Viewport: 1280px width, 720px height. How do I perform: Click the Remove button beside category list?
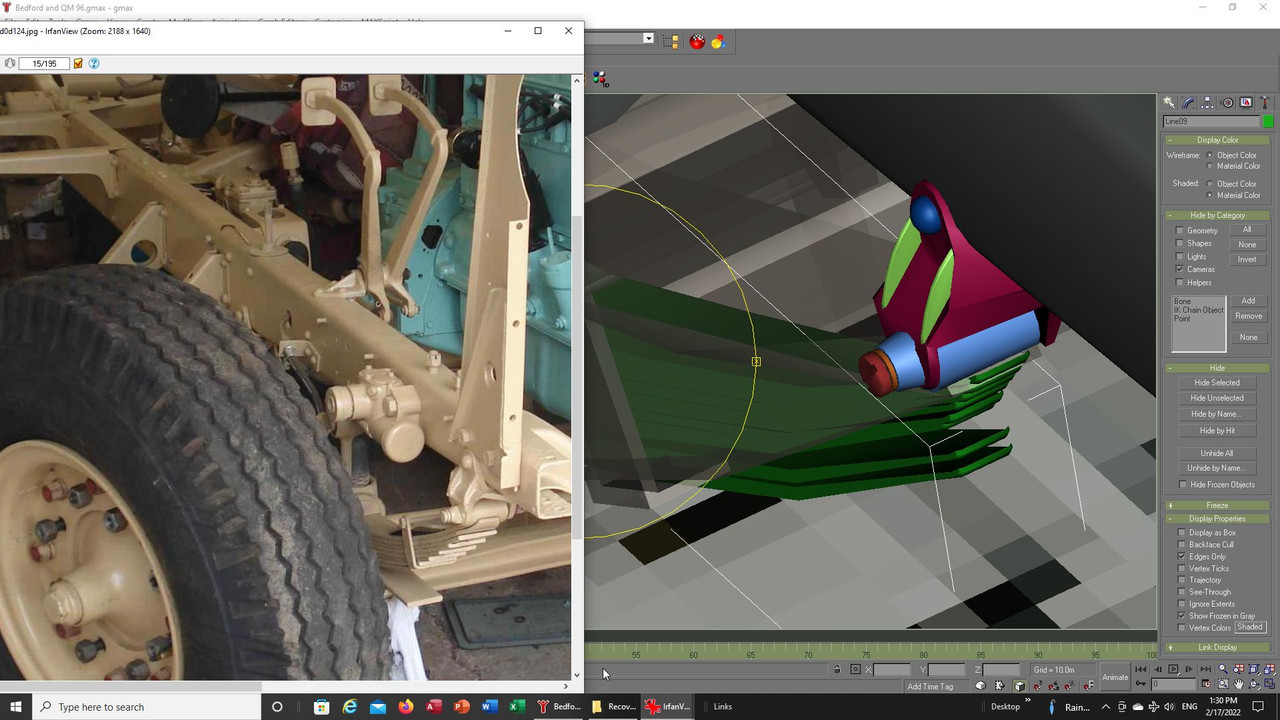click(x=1248, y=316)
